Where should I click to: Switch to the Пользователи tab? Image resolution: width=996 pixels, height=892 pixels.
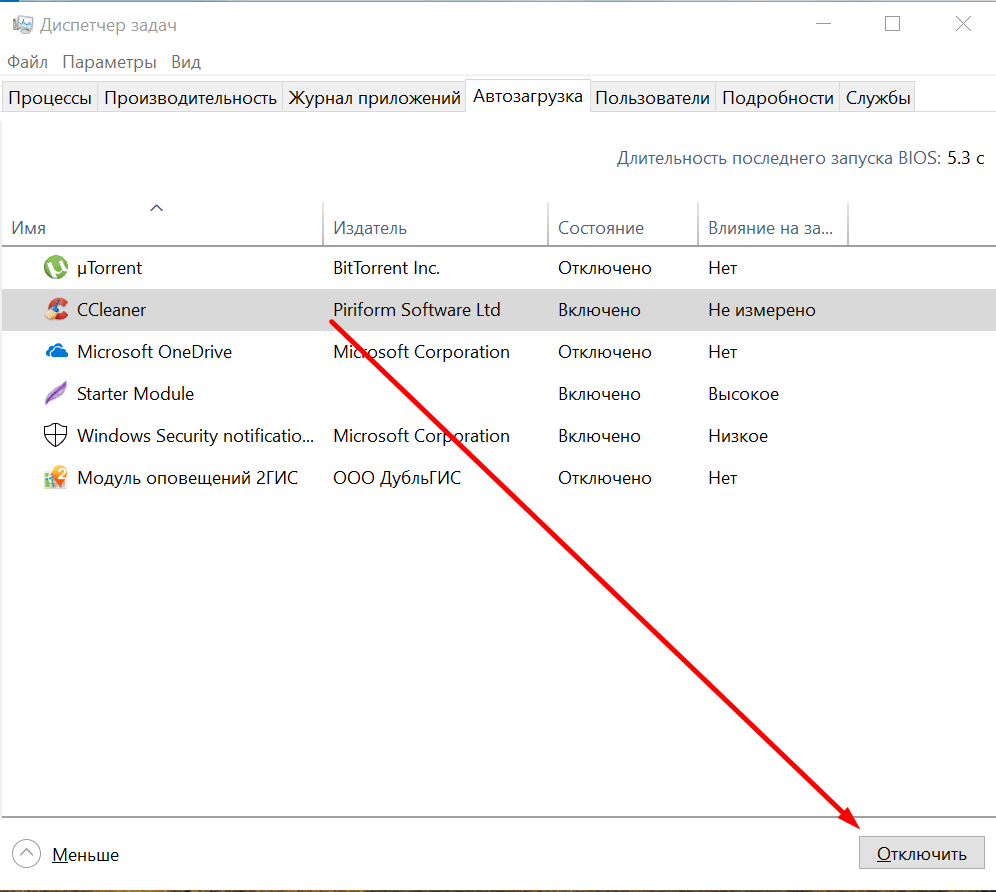[x=652, y=97]
